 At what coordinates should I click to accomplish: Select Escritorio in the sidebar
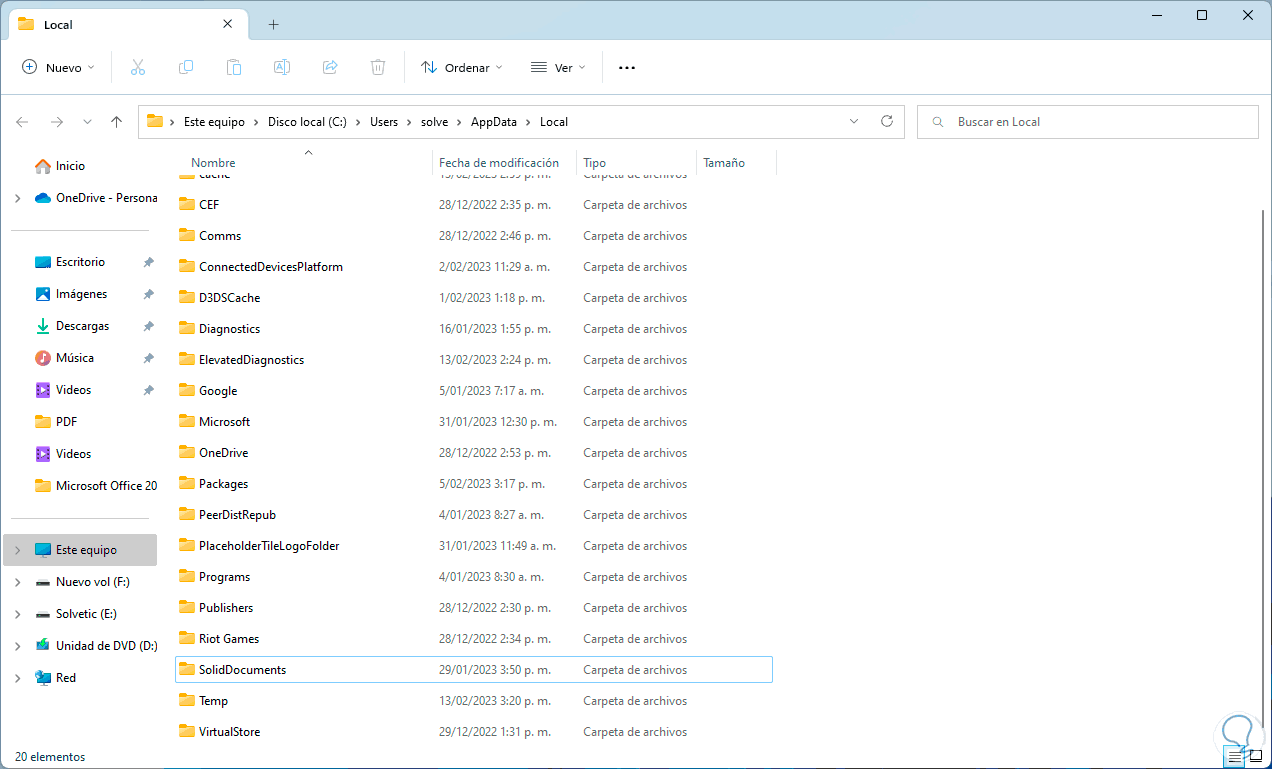click(80, 262)
